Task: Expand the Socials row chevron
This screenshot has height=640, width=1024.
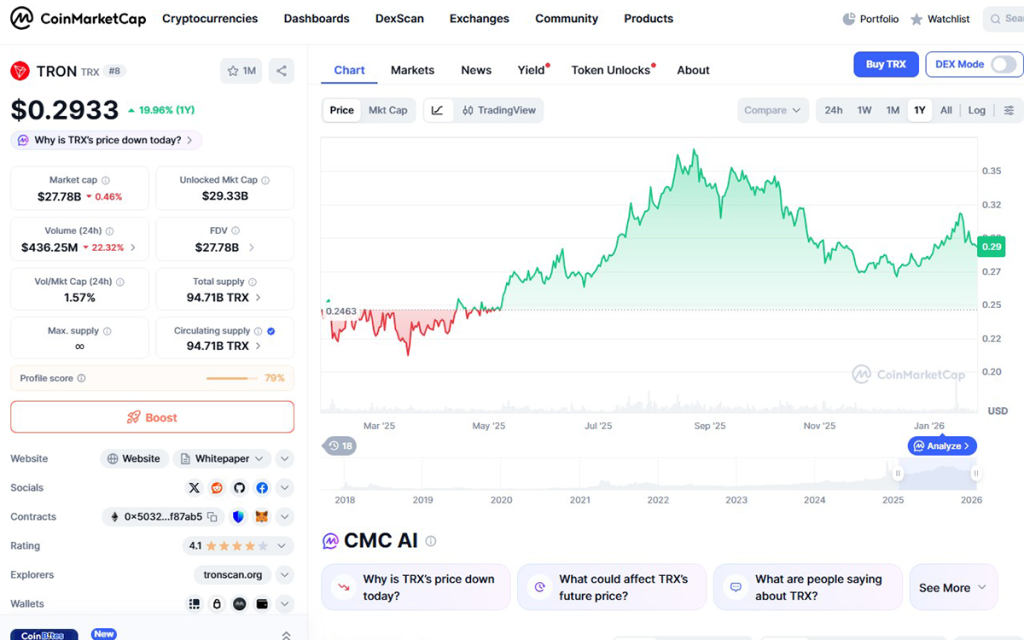Action: point(285,488)
